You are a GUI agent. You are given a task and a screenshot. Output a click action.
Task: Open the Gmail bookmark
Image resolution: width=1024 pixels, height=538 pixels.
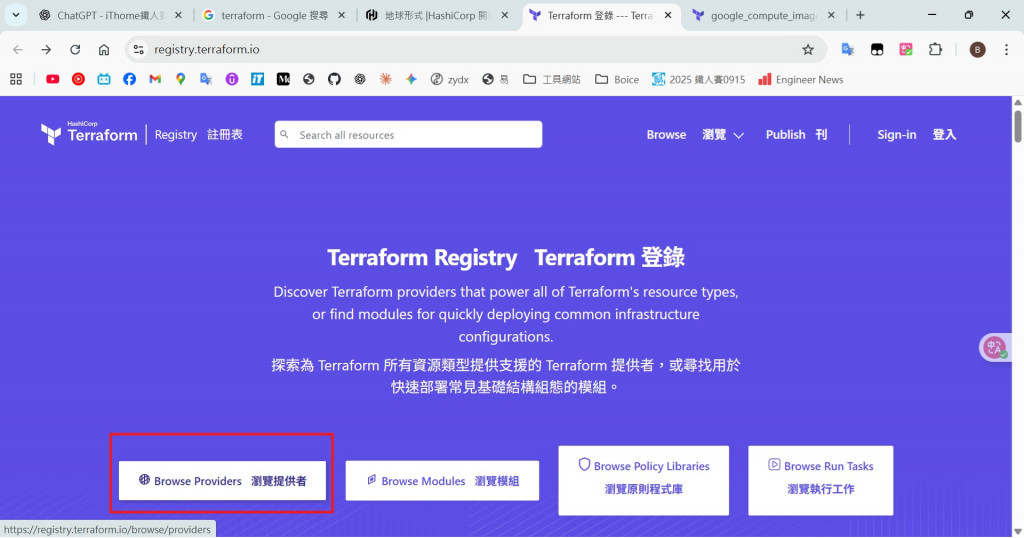tap(155, 79)
